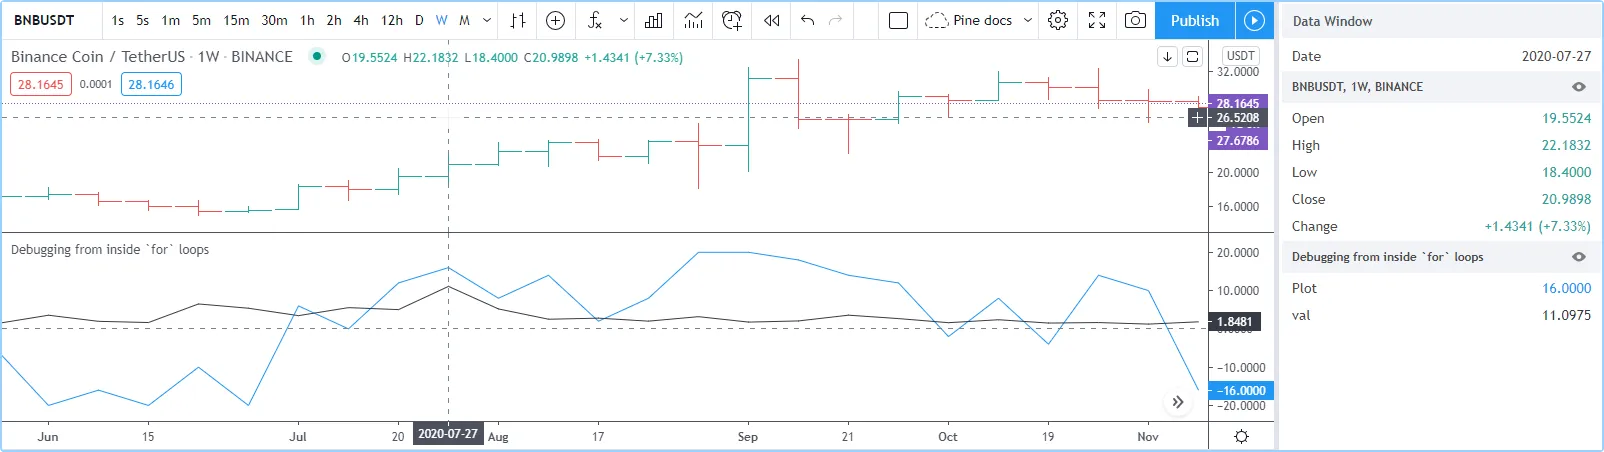Click the Publish button
This screenshot has width=1604, height=452.
pyautogui.click(x=1194, y=20)
